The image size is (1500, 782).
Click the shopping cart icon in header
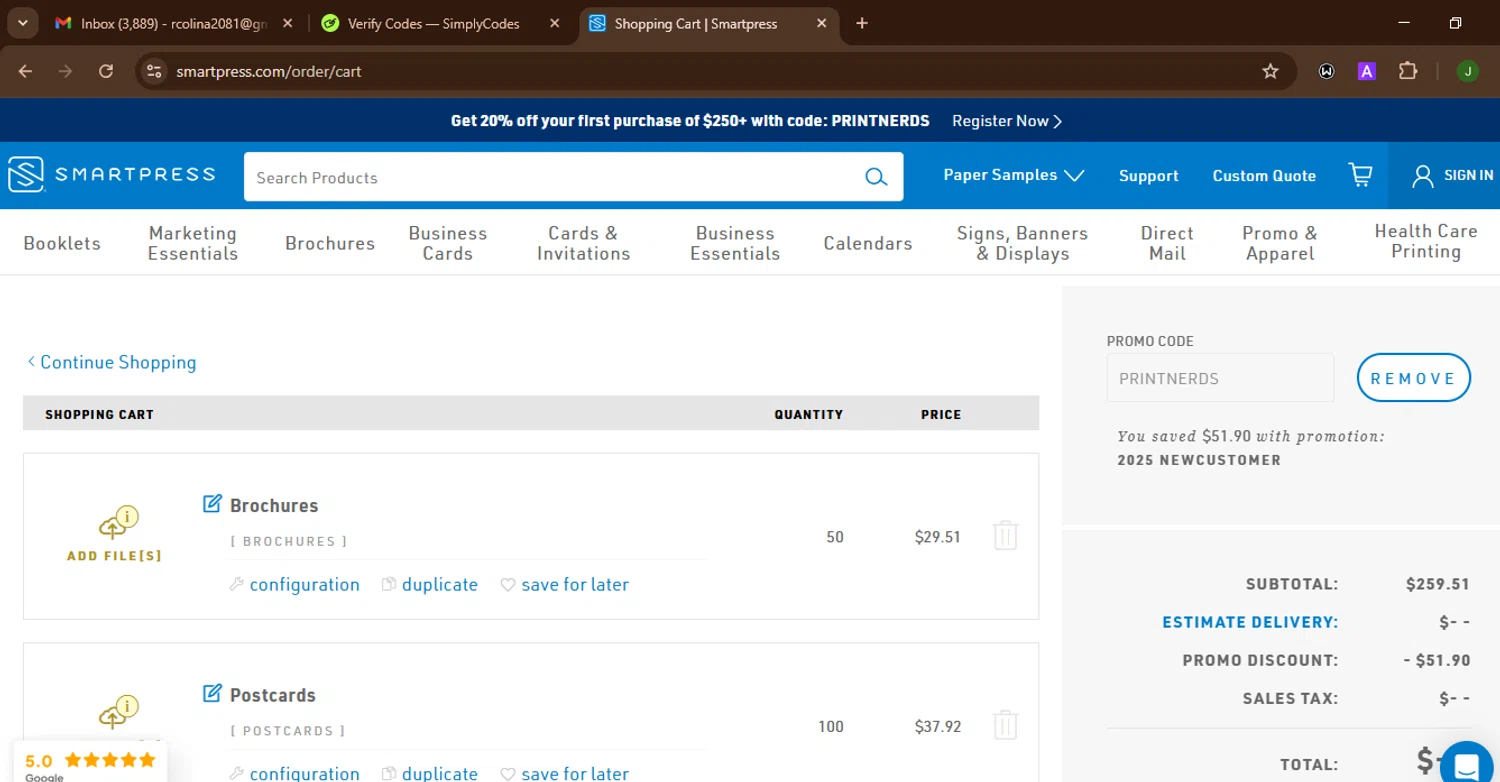tap(1360, 176)
